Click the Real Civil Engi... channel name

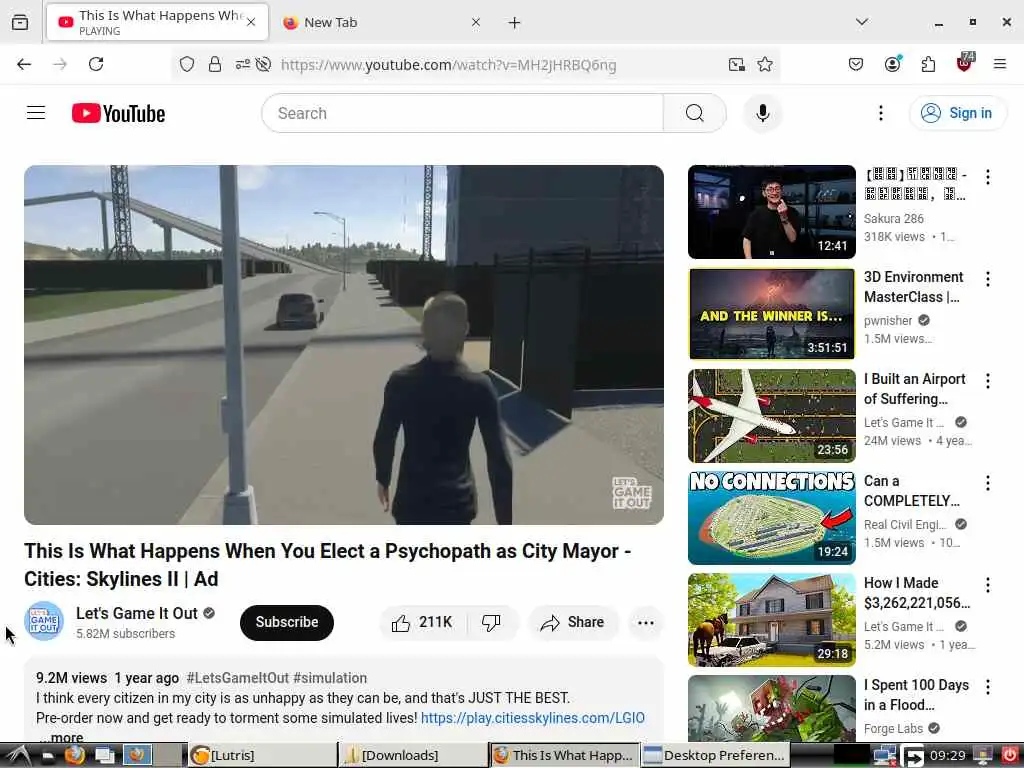[x=904, y=524]
